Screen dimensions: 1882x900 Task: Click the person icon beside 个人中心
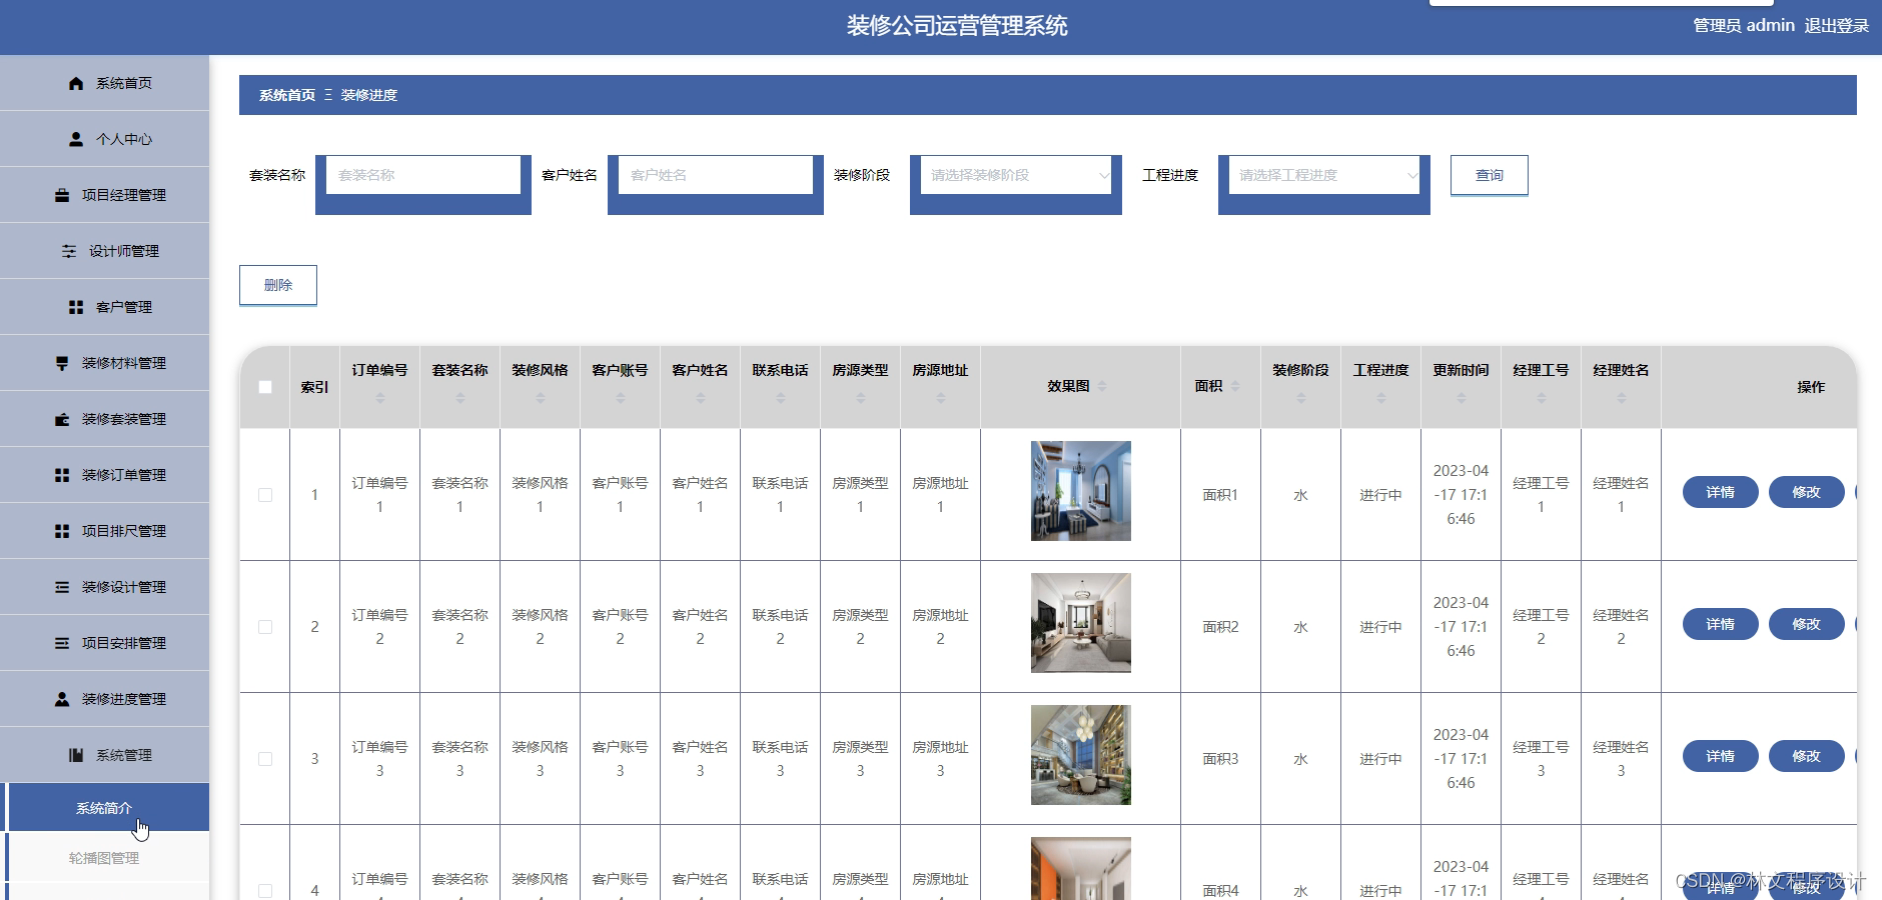click(x=76, y=139)
